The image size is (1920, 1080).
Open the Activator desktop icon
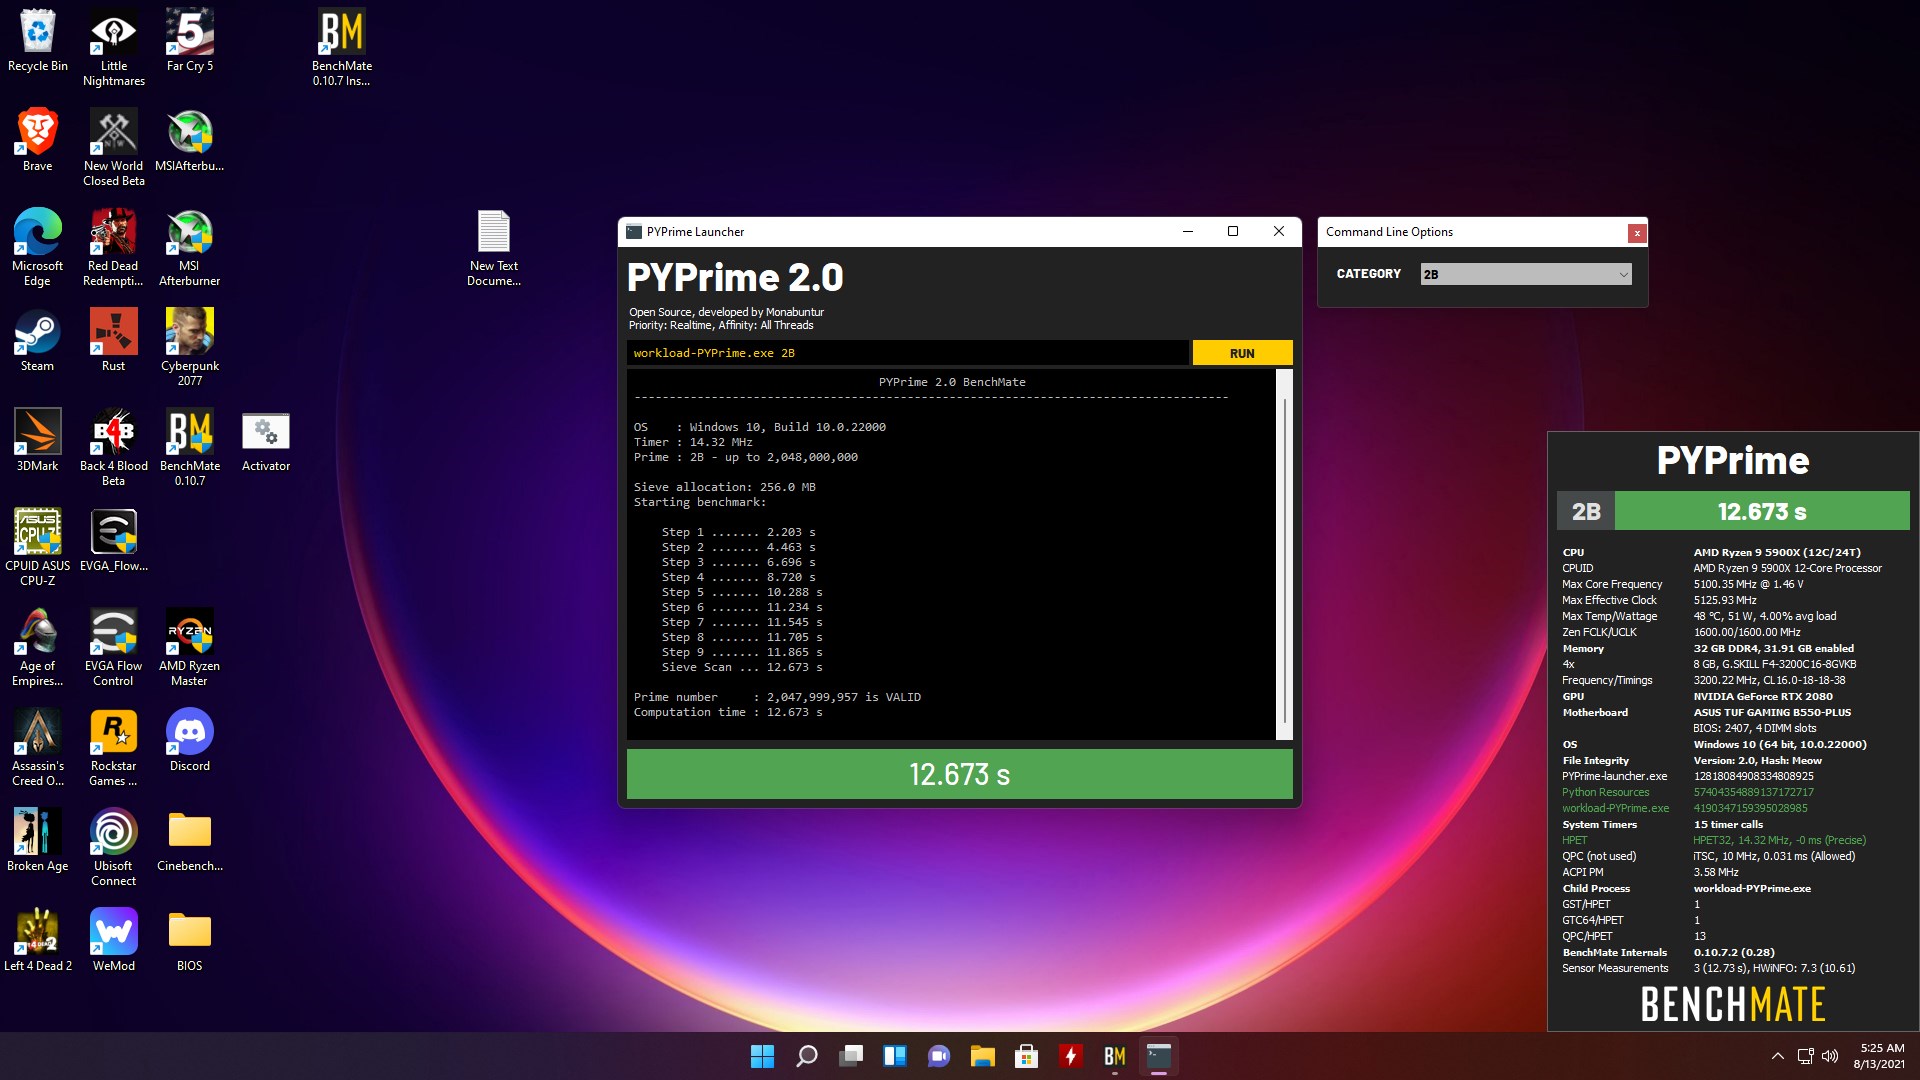tap(266, 440)
